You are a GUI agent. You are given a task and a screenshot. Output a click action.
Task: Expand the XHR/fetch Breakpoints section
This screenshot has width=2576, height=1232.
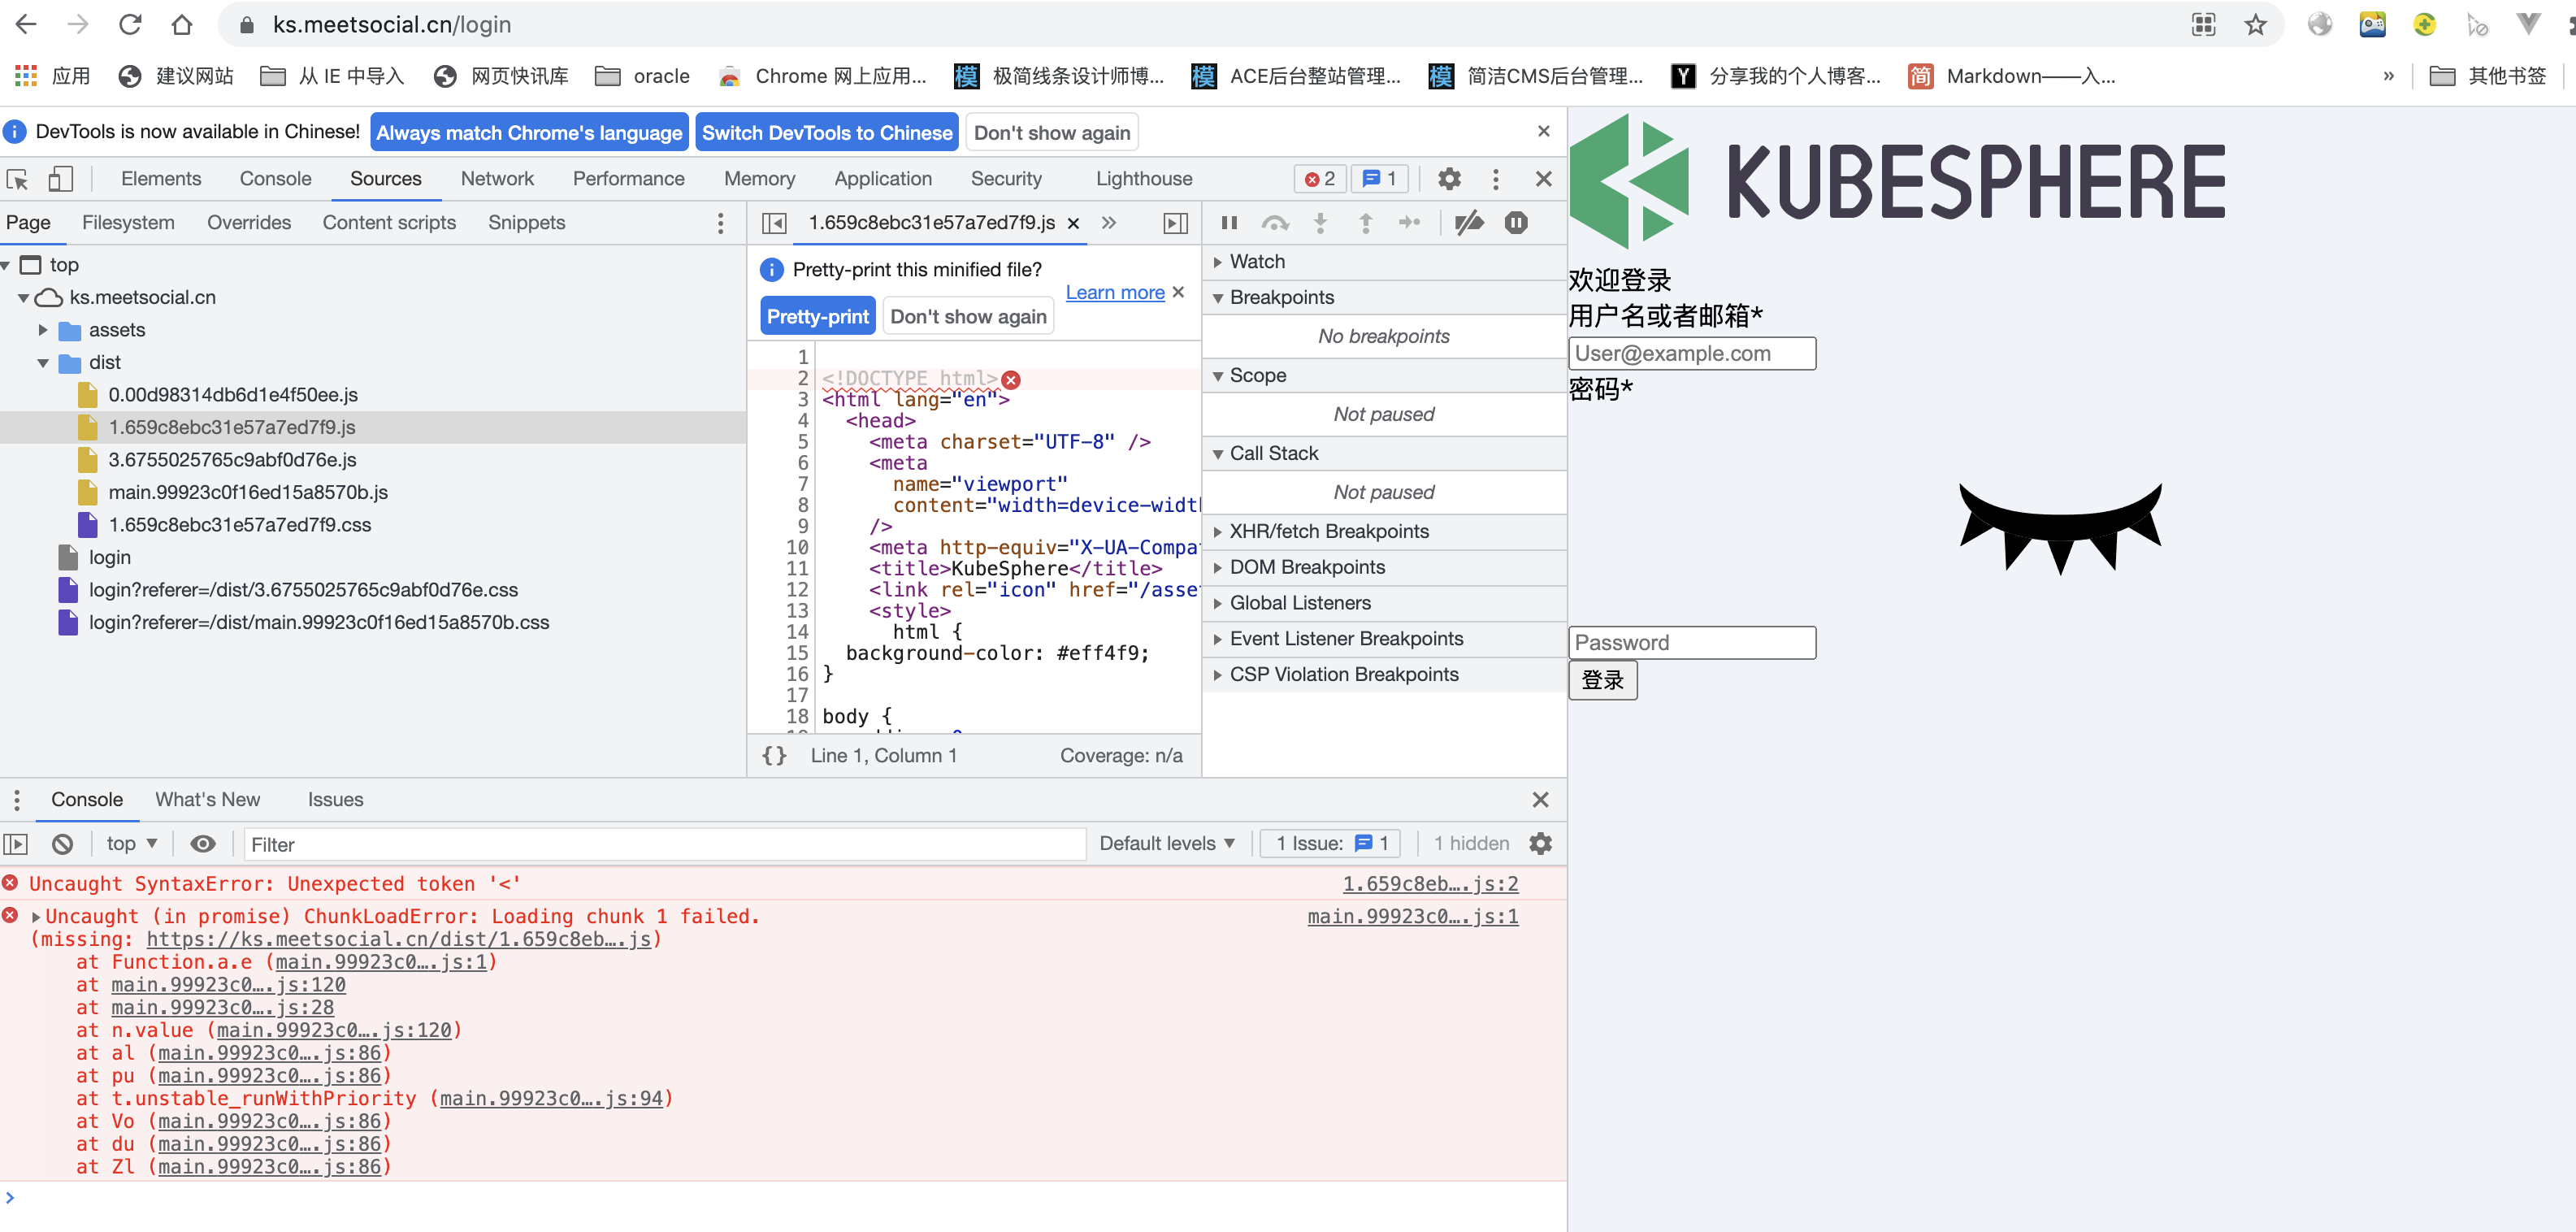pyautogui.click(x=1218, y=531)
